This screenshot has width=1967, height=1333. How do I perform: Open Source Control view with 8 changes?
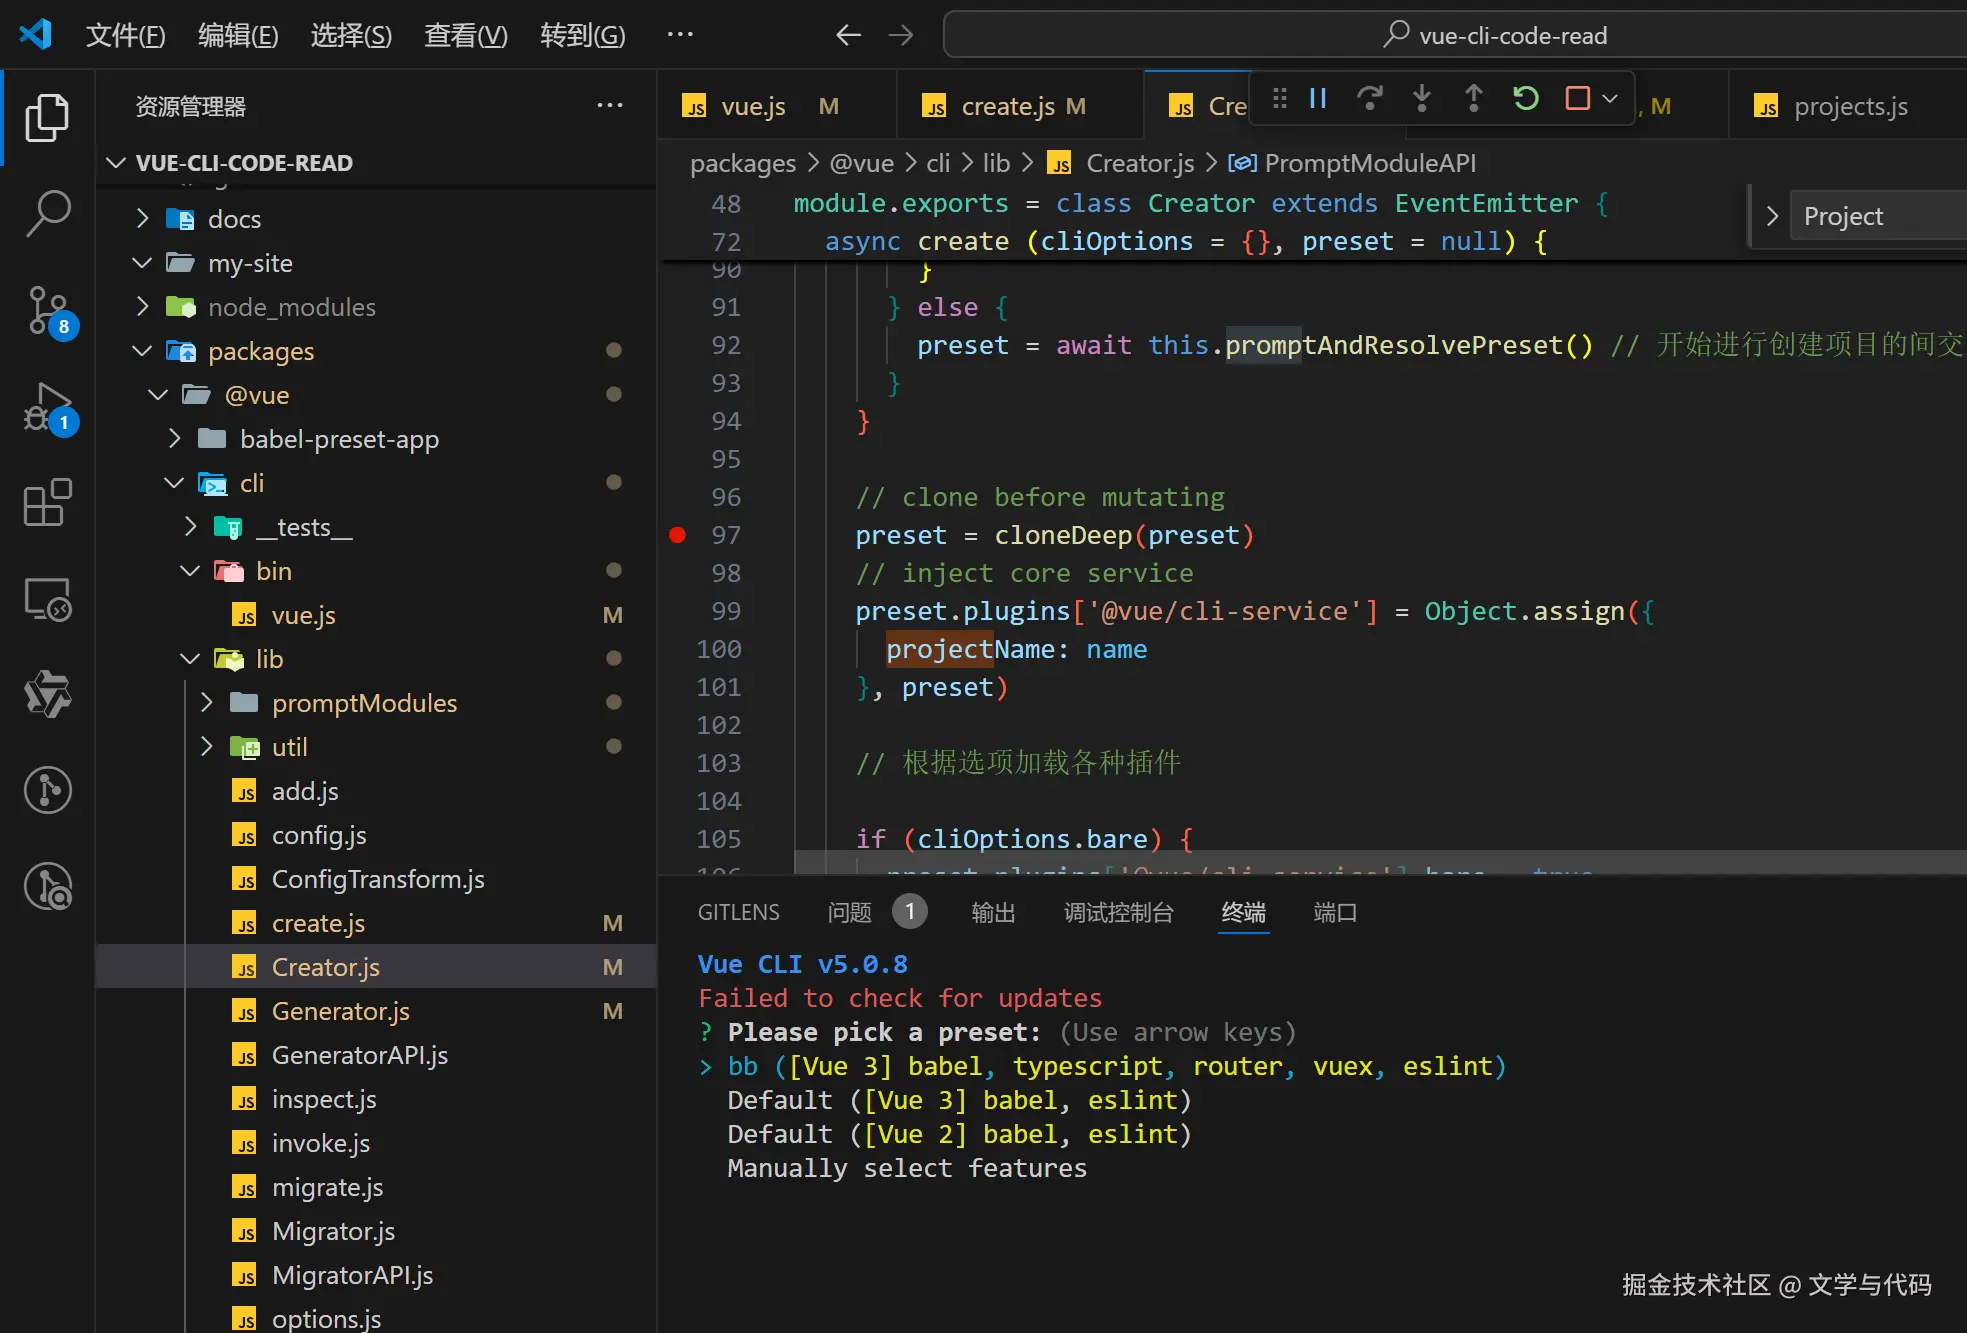(x=47, y=309)
